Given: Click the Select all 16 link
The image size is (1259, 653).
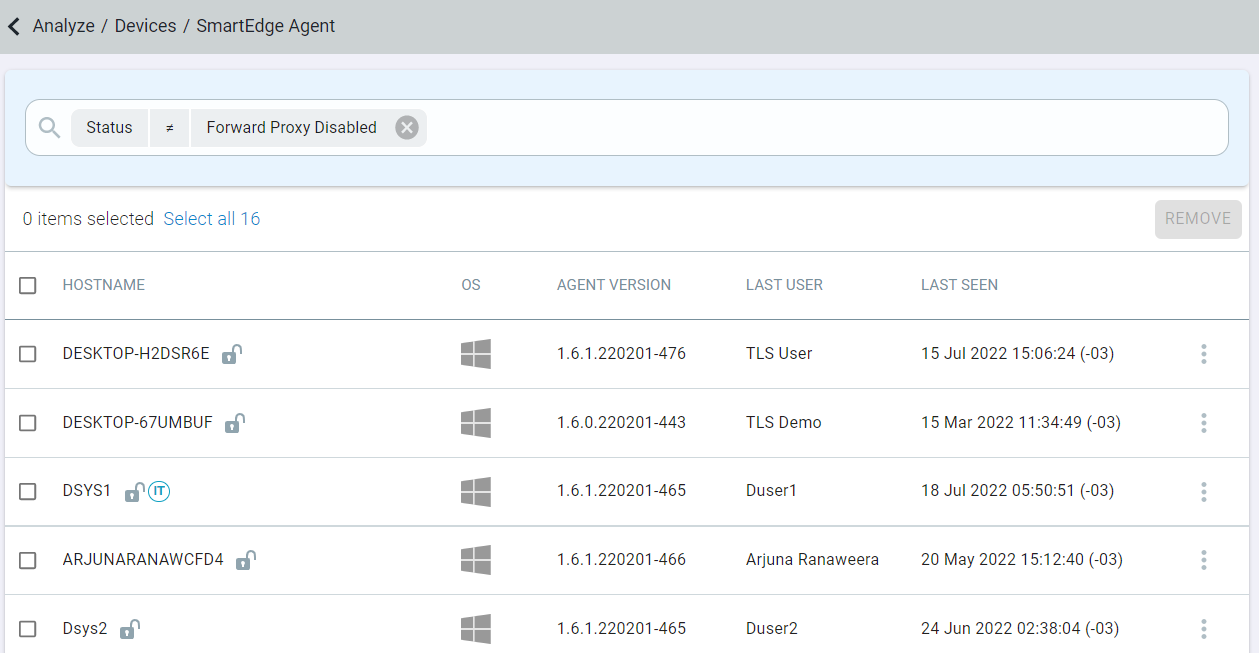Looking at the screenshot, I should pyautogui.click(x=211, y=218).
